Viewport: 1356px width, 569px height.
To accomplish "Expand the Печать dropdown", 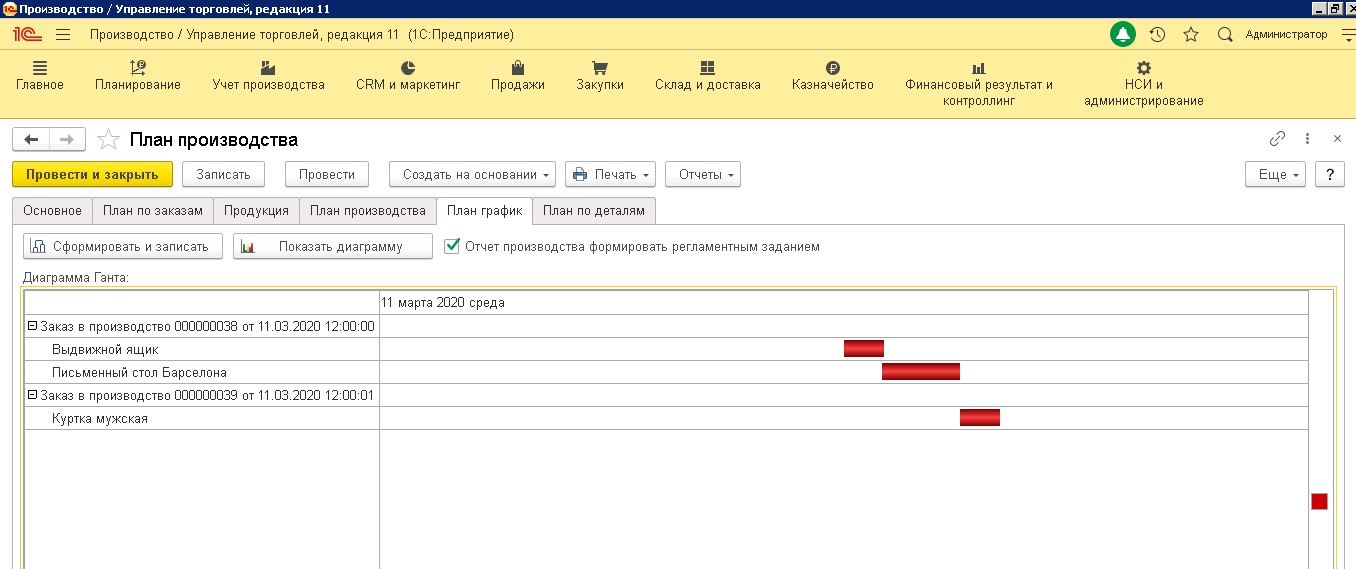I will [609, 174].
